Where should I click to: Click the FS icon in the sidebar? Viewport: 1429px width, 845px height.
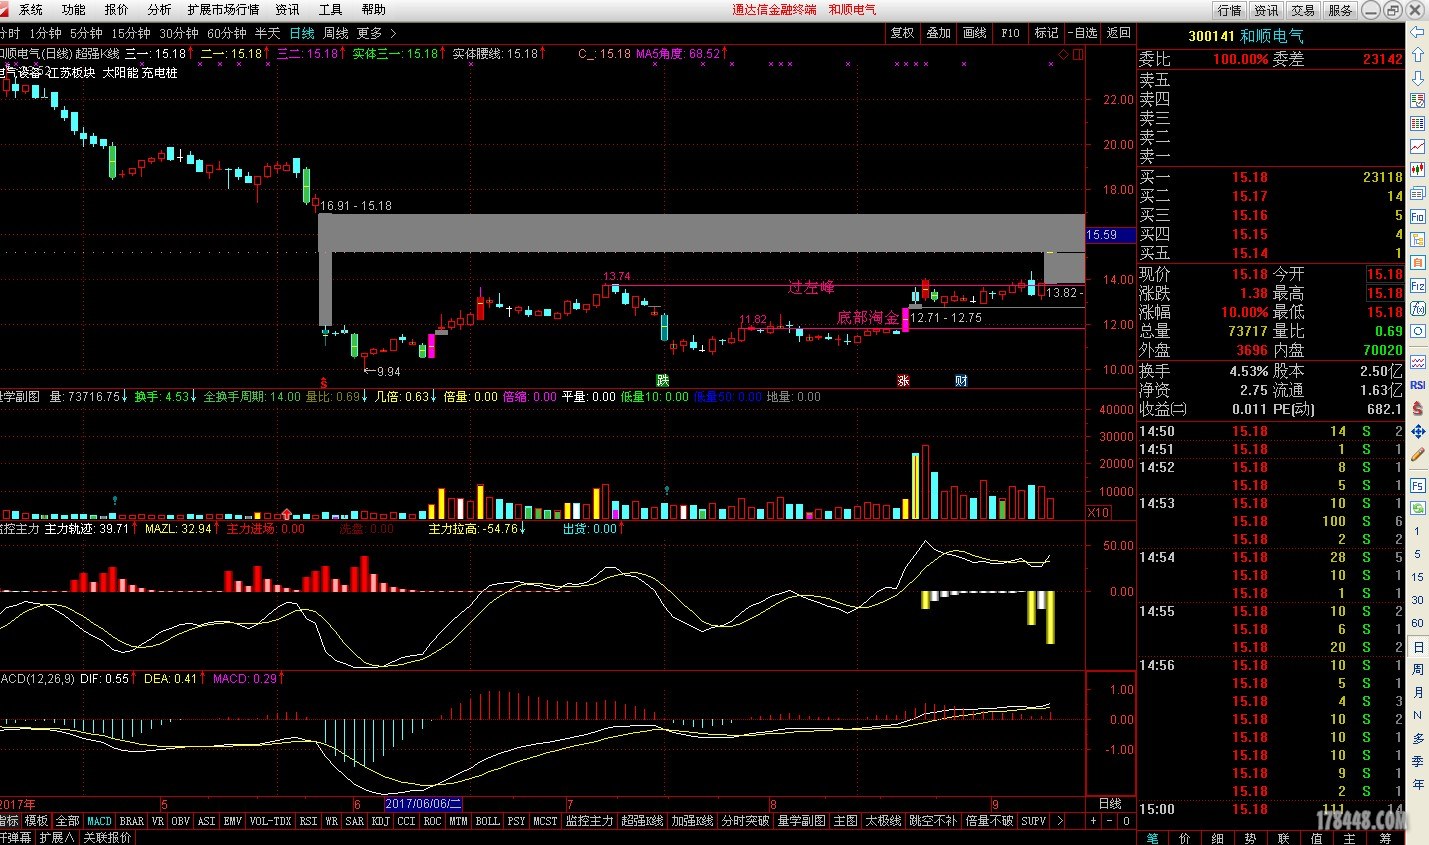(x=1417, y=485)
